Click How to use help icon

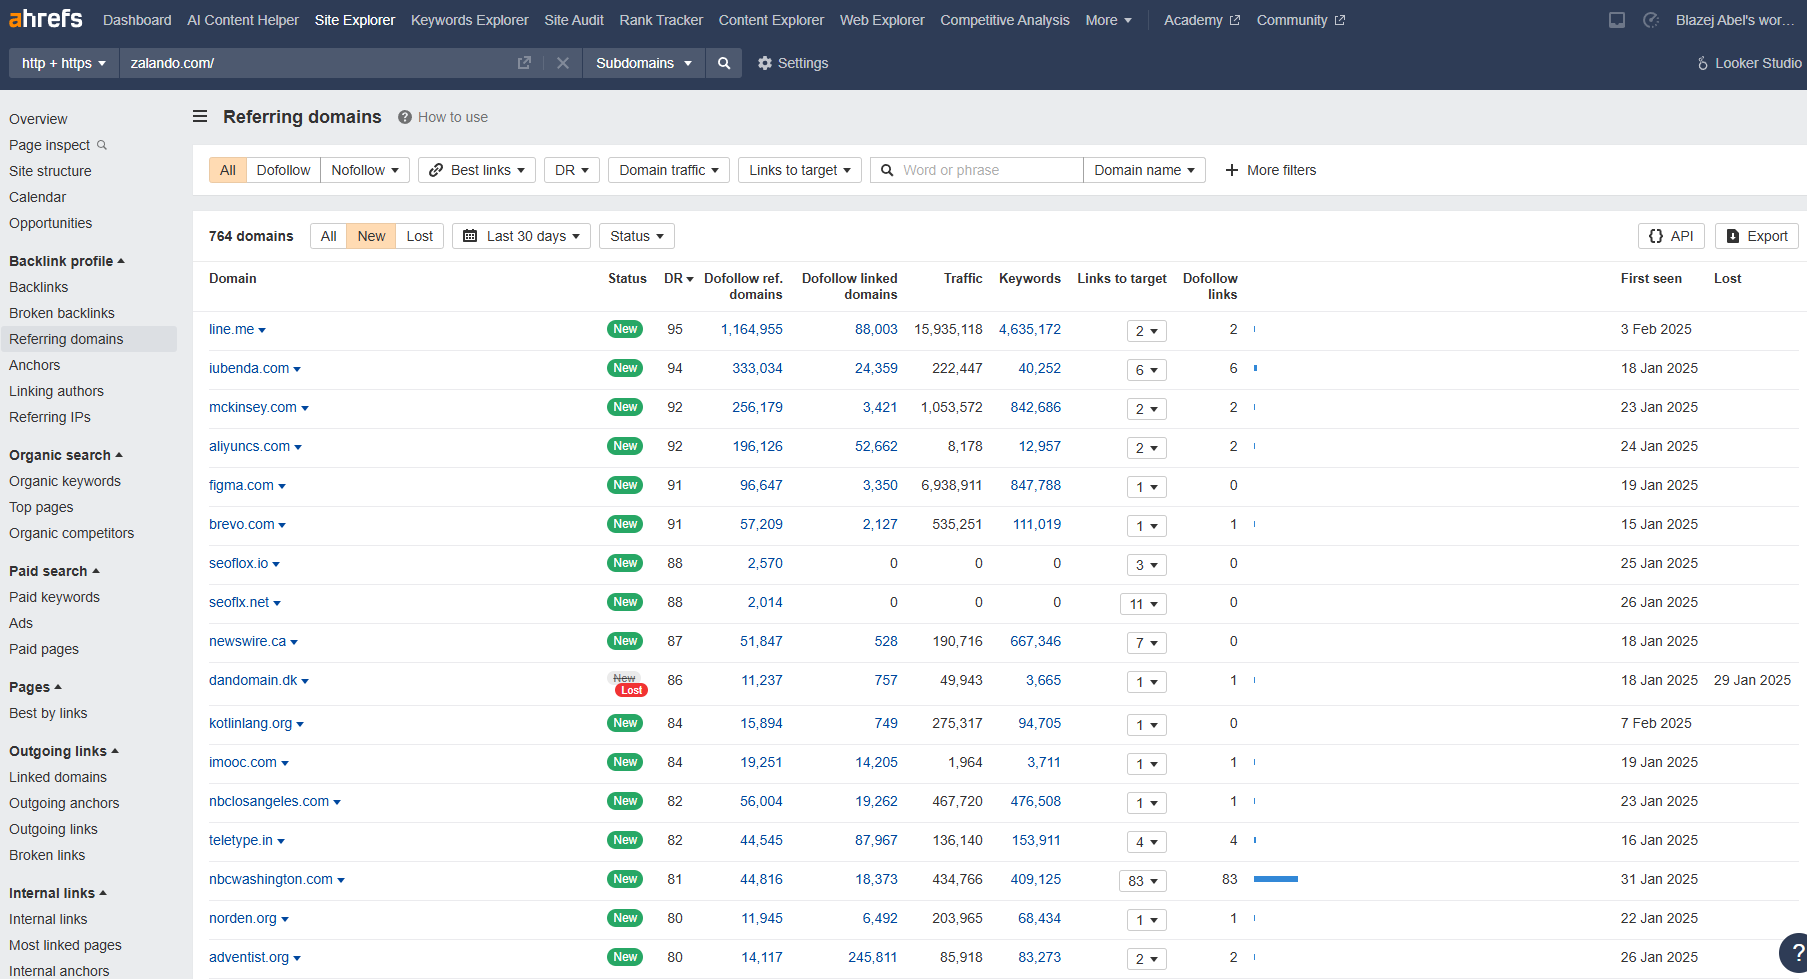(x=405, y=117)
